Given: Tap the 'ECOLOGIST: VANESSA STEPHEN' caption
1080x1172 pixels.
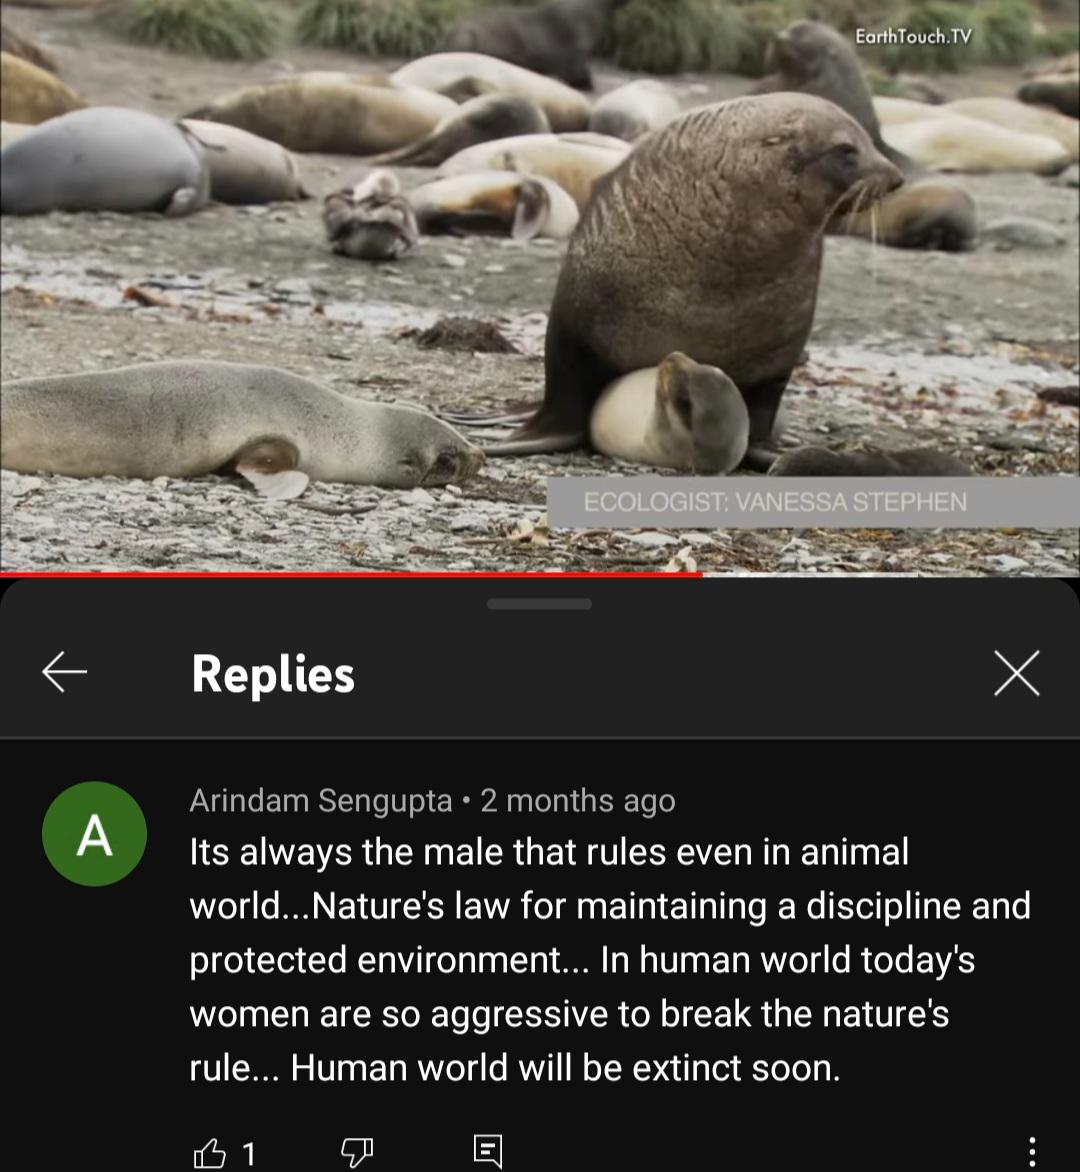Looking at the screenshot, I should [x=775, y=502].
